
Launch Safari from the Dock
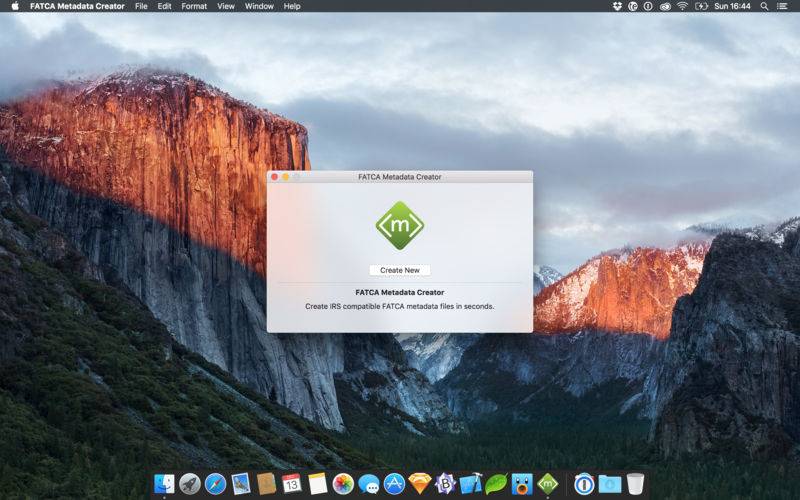[x=215, y=484]
